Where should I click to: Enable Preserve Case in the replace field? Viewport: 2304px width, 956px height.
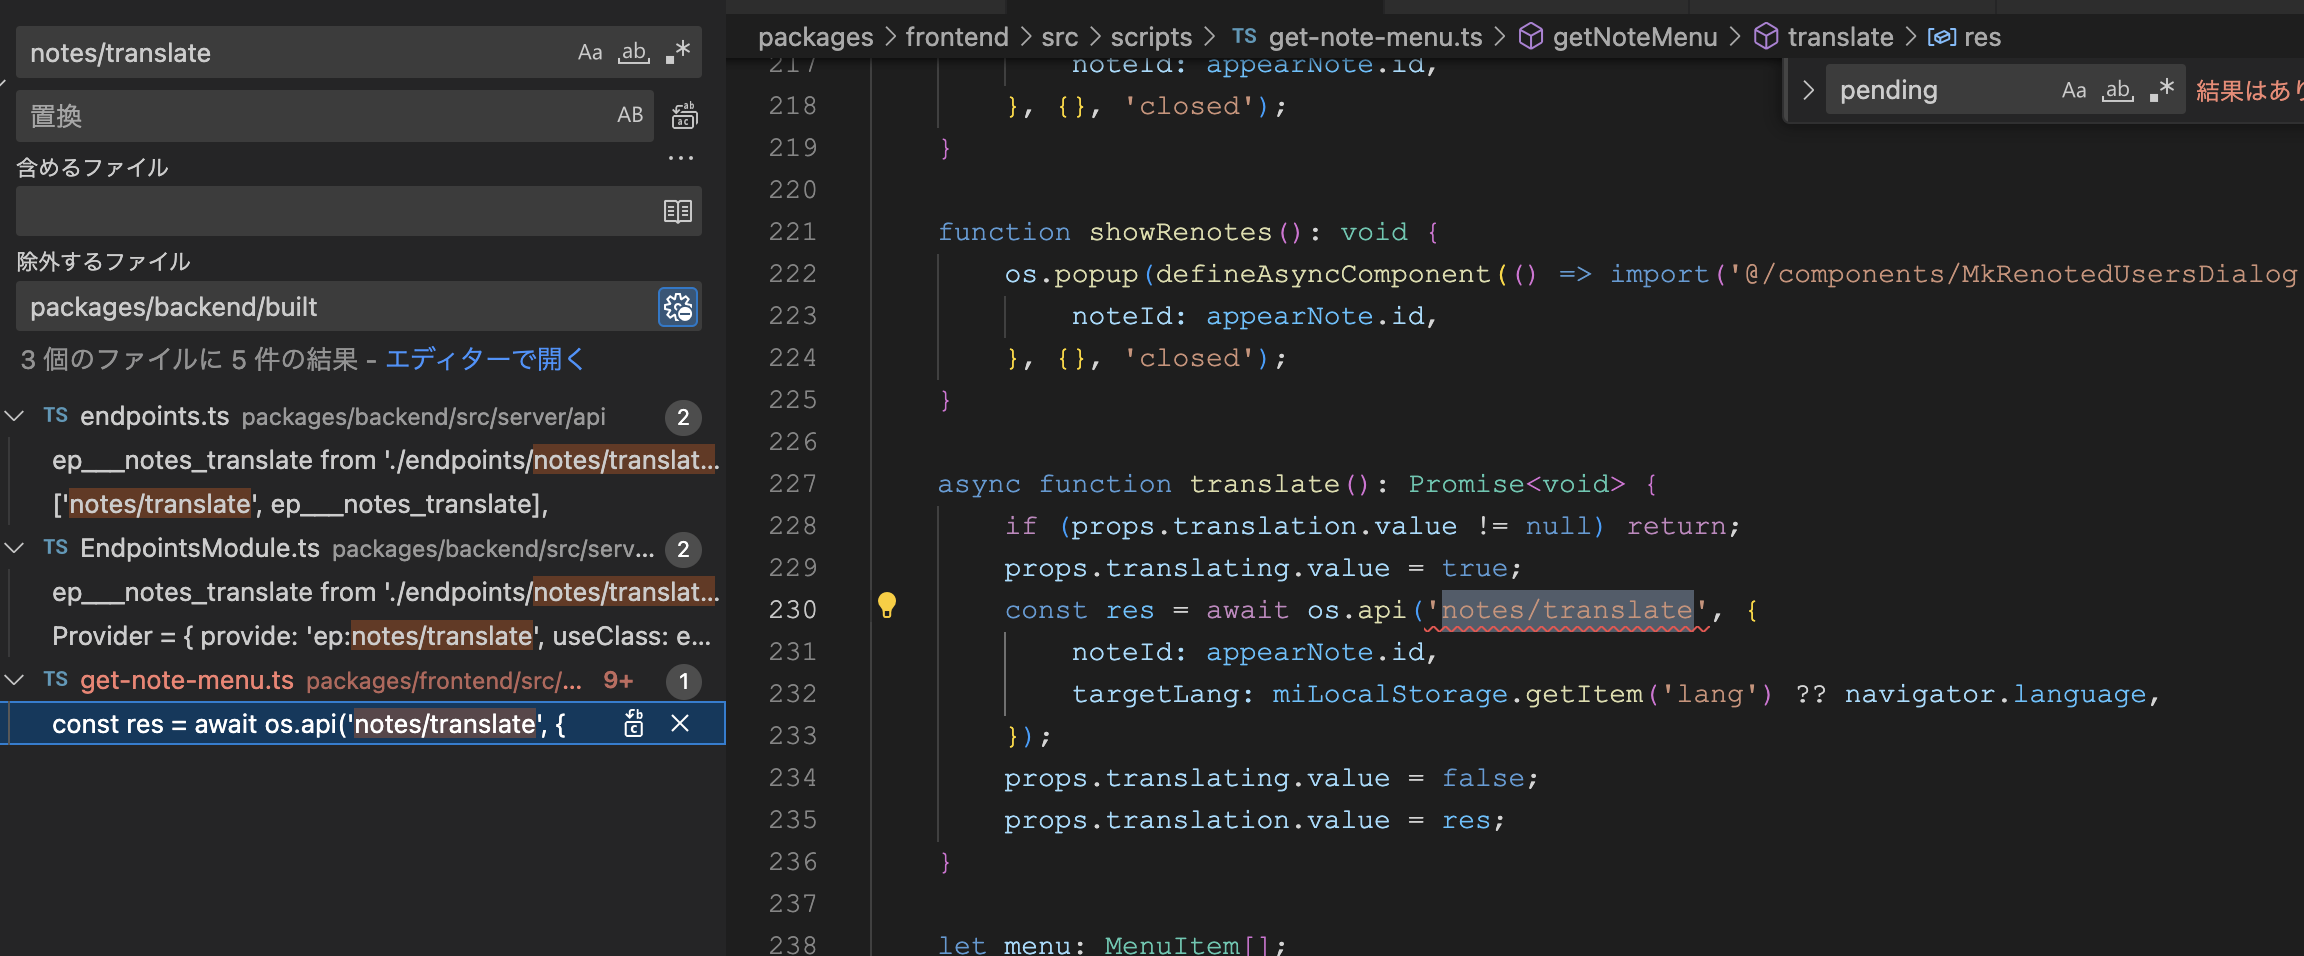pyautogui.click(x=630, y=116)
